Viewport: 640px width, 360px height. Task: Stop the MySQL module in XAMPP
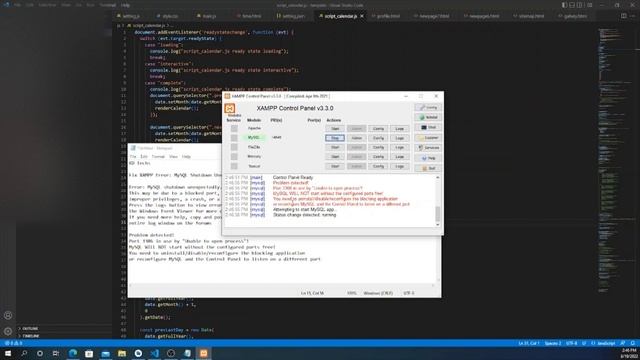335,138
